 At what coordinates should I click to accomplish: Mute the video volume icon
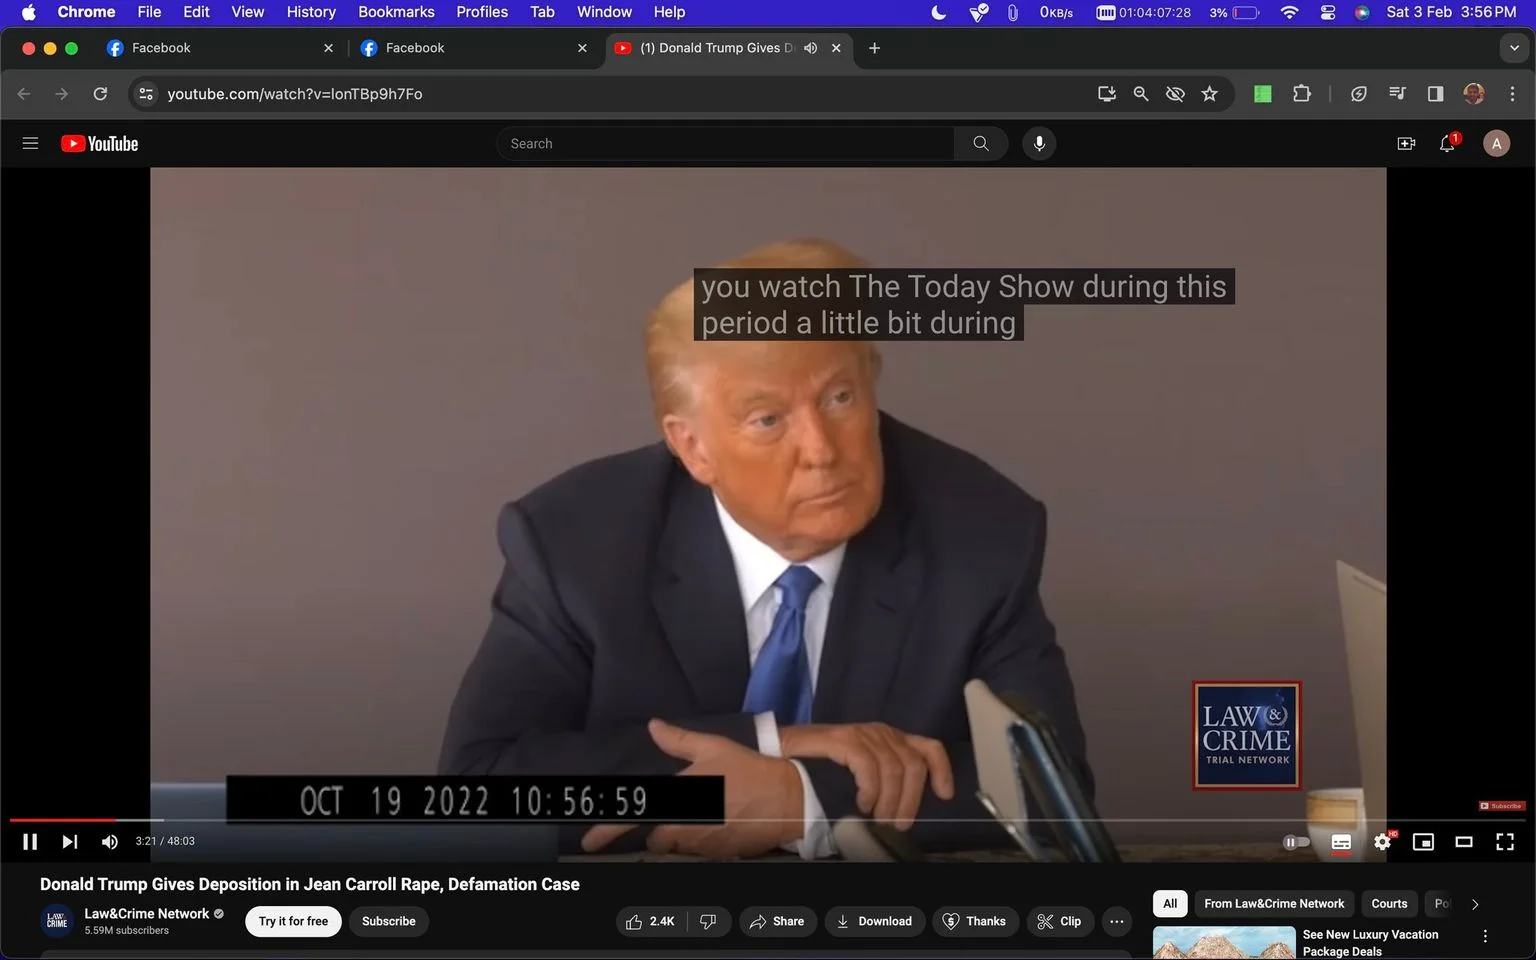110,842
